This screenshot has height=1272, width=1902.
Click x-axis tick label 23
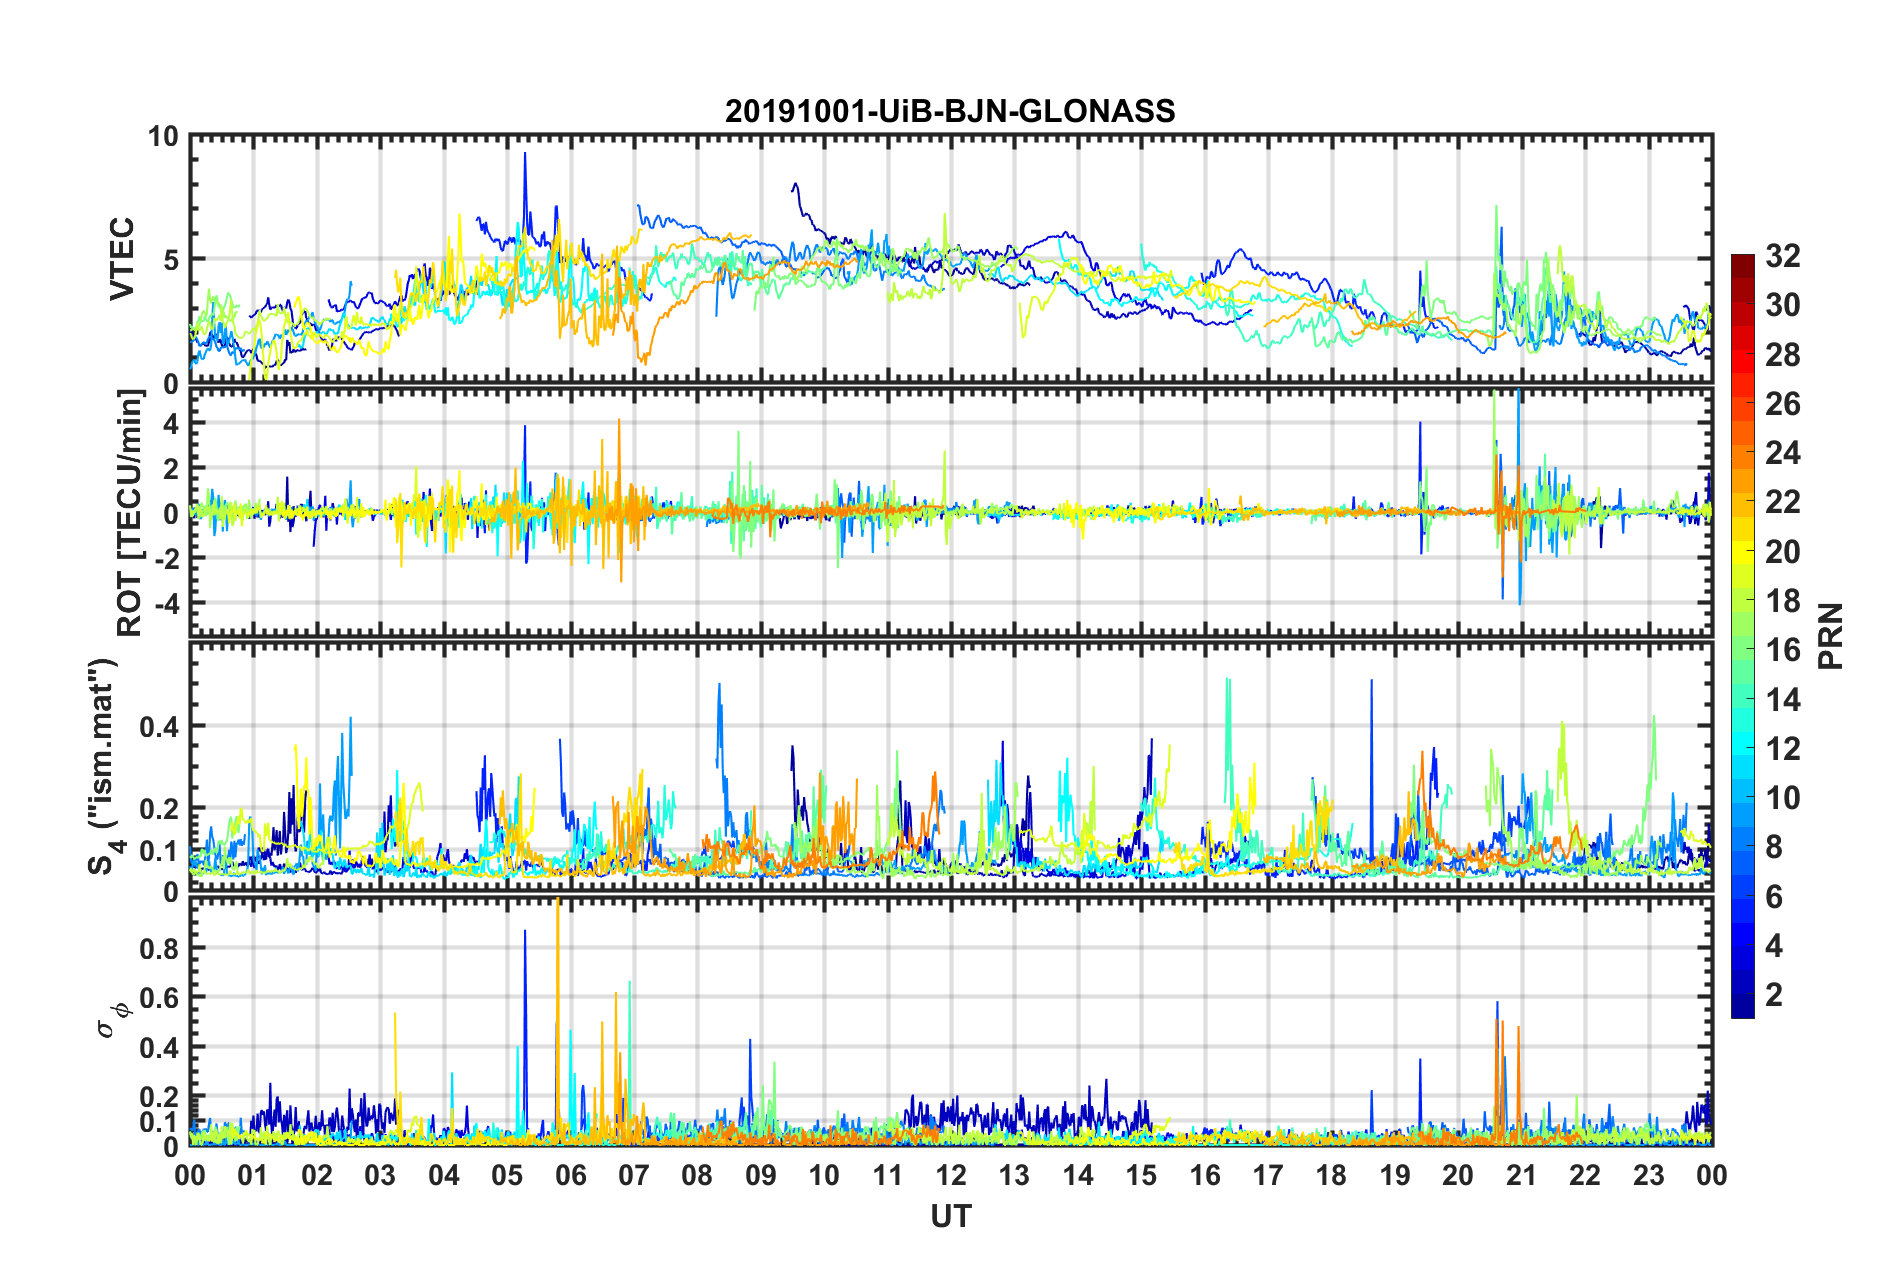tap(1649, 1175)
